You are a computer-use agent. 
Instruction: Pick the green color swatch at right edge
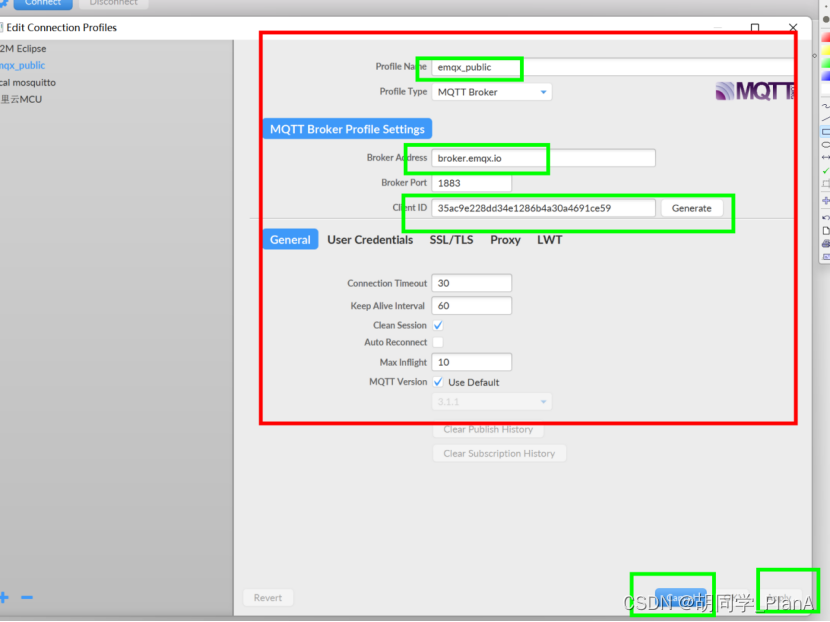pos(826,63)
